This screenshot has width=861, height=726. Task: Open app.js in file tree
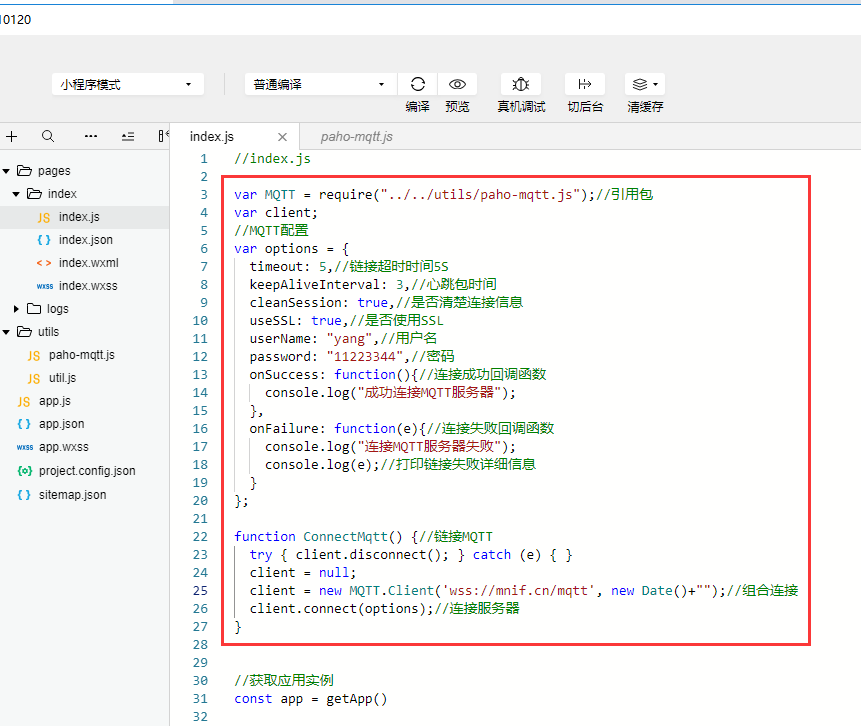pyautogui.click(x=85, y=401)
